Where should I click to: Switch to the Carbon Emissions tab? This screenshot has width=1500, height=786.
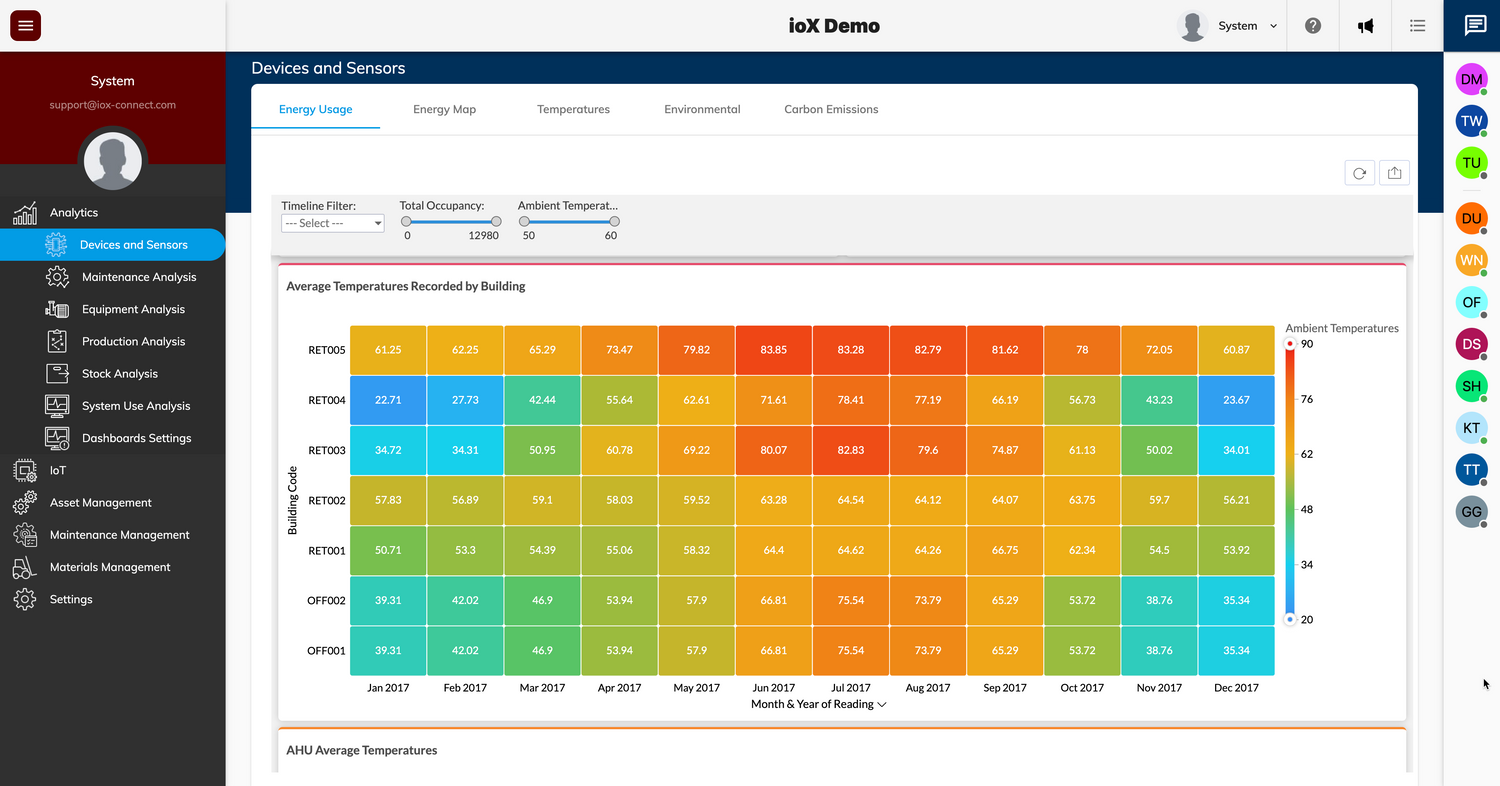click(830, 109)
